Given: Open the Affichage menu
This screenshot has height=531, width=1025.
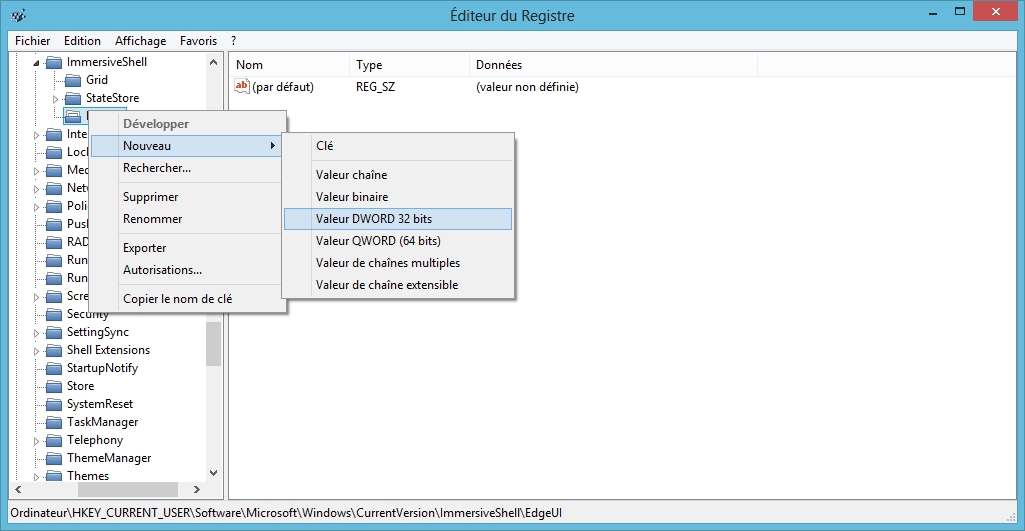Looking at the screenshot, I should [141, 41].
